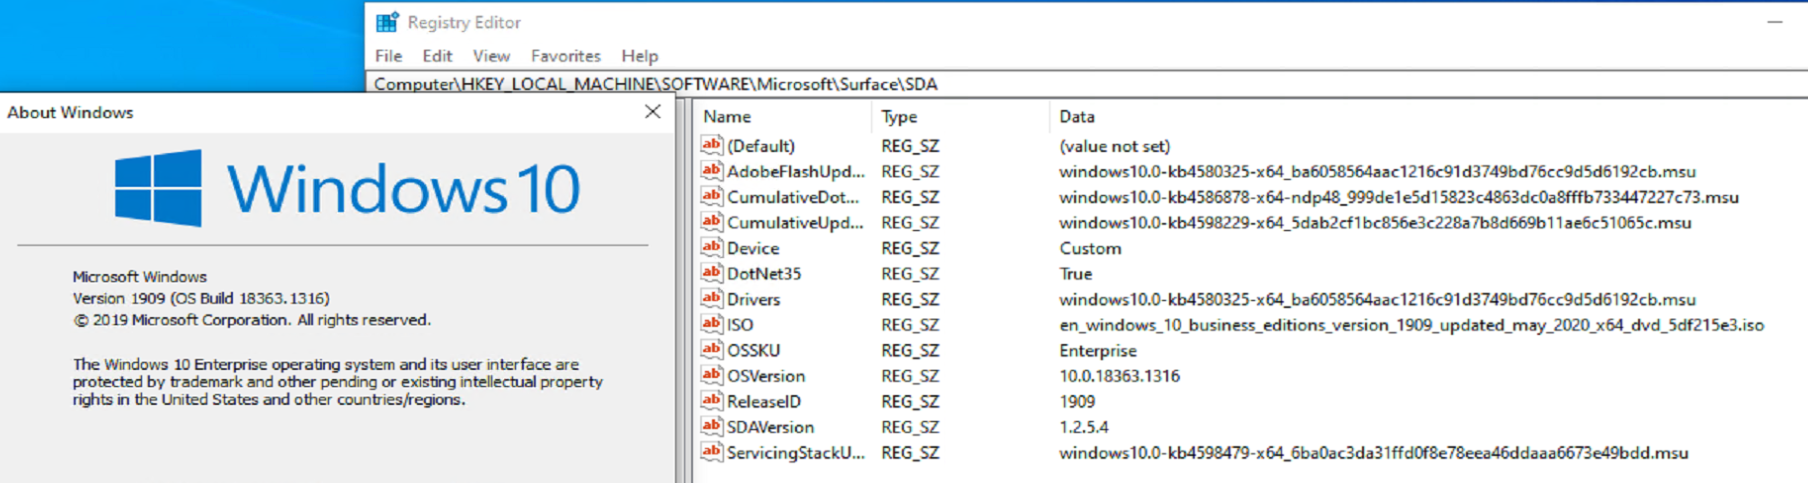The height and width of the screenshot is (483, 1808).
Task: Select the Device registry value
Action: tap(753, 248)
